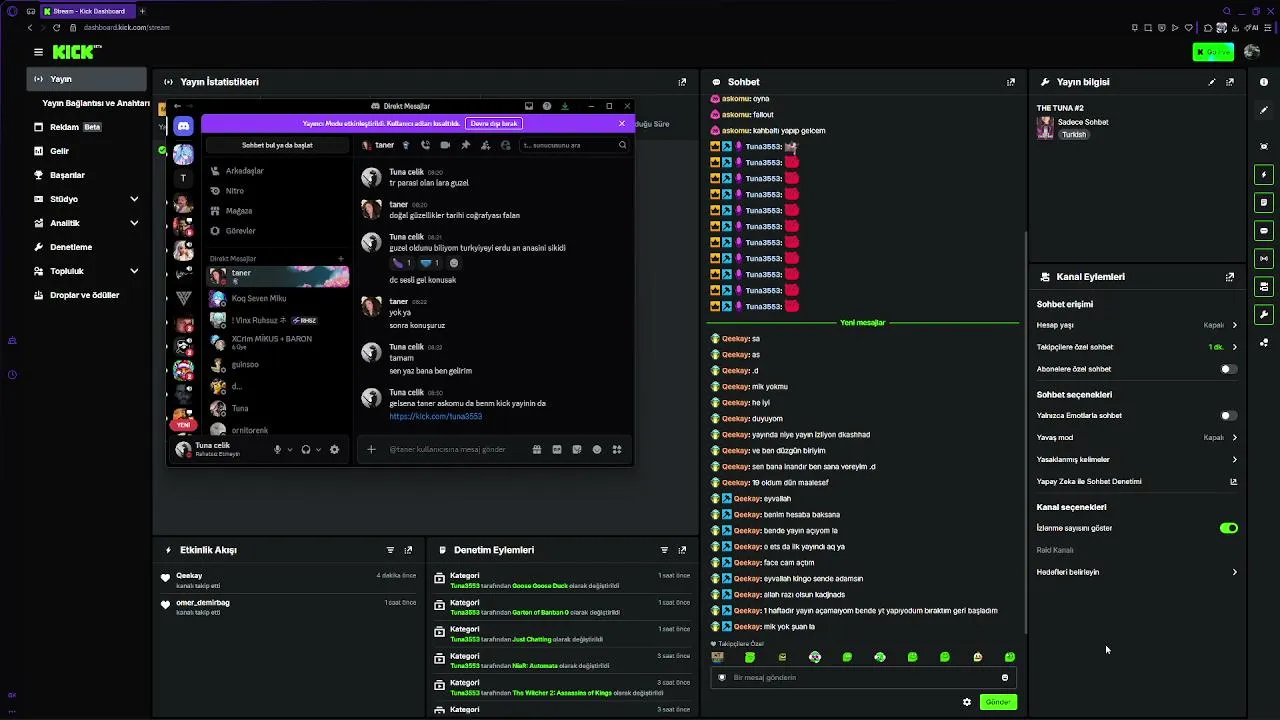Open Hesap yaşı options
This screenshot has height=720, width=1280.
1137,325
